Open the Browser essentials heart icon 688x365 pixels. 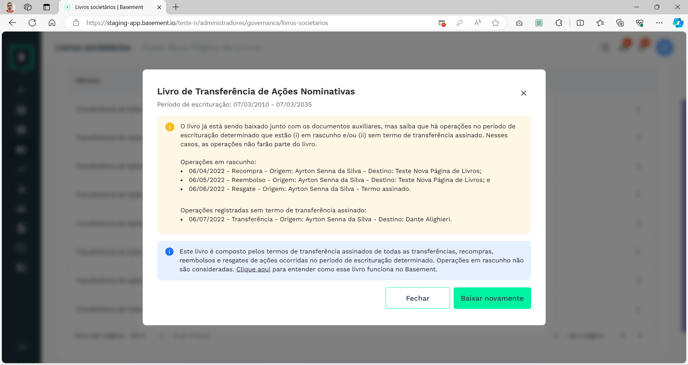(640, 23)
